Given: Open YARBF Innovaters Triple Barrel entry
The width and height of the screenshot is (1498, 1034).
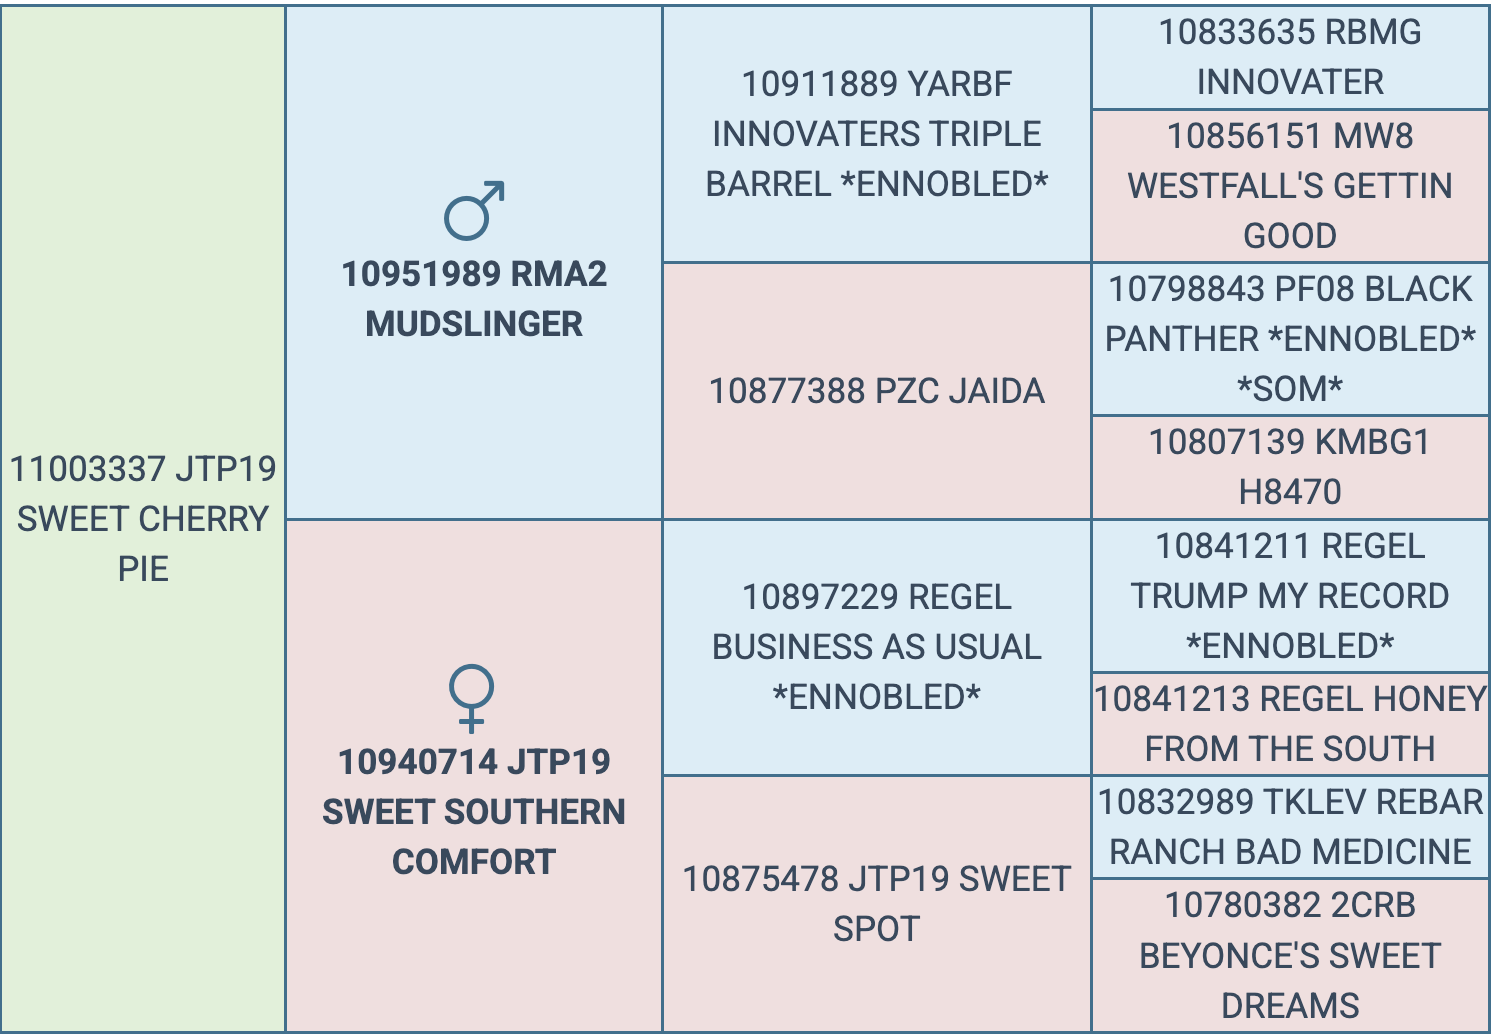Looking at the screenshot, I should (876, 134).
